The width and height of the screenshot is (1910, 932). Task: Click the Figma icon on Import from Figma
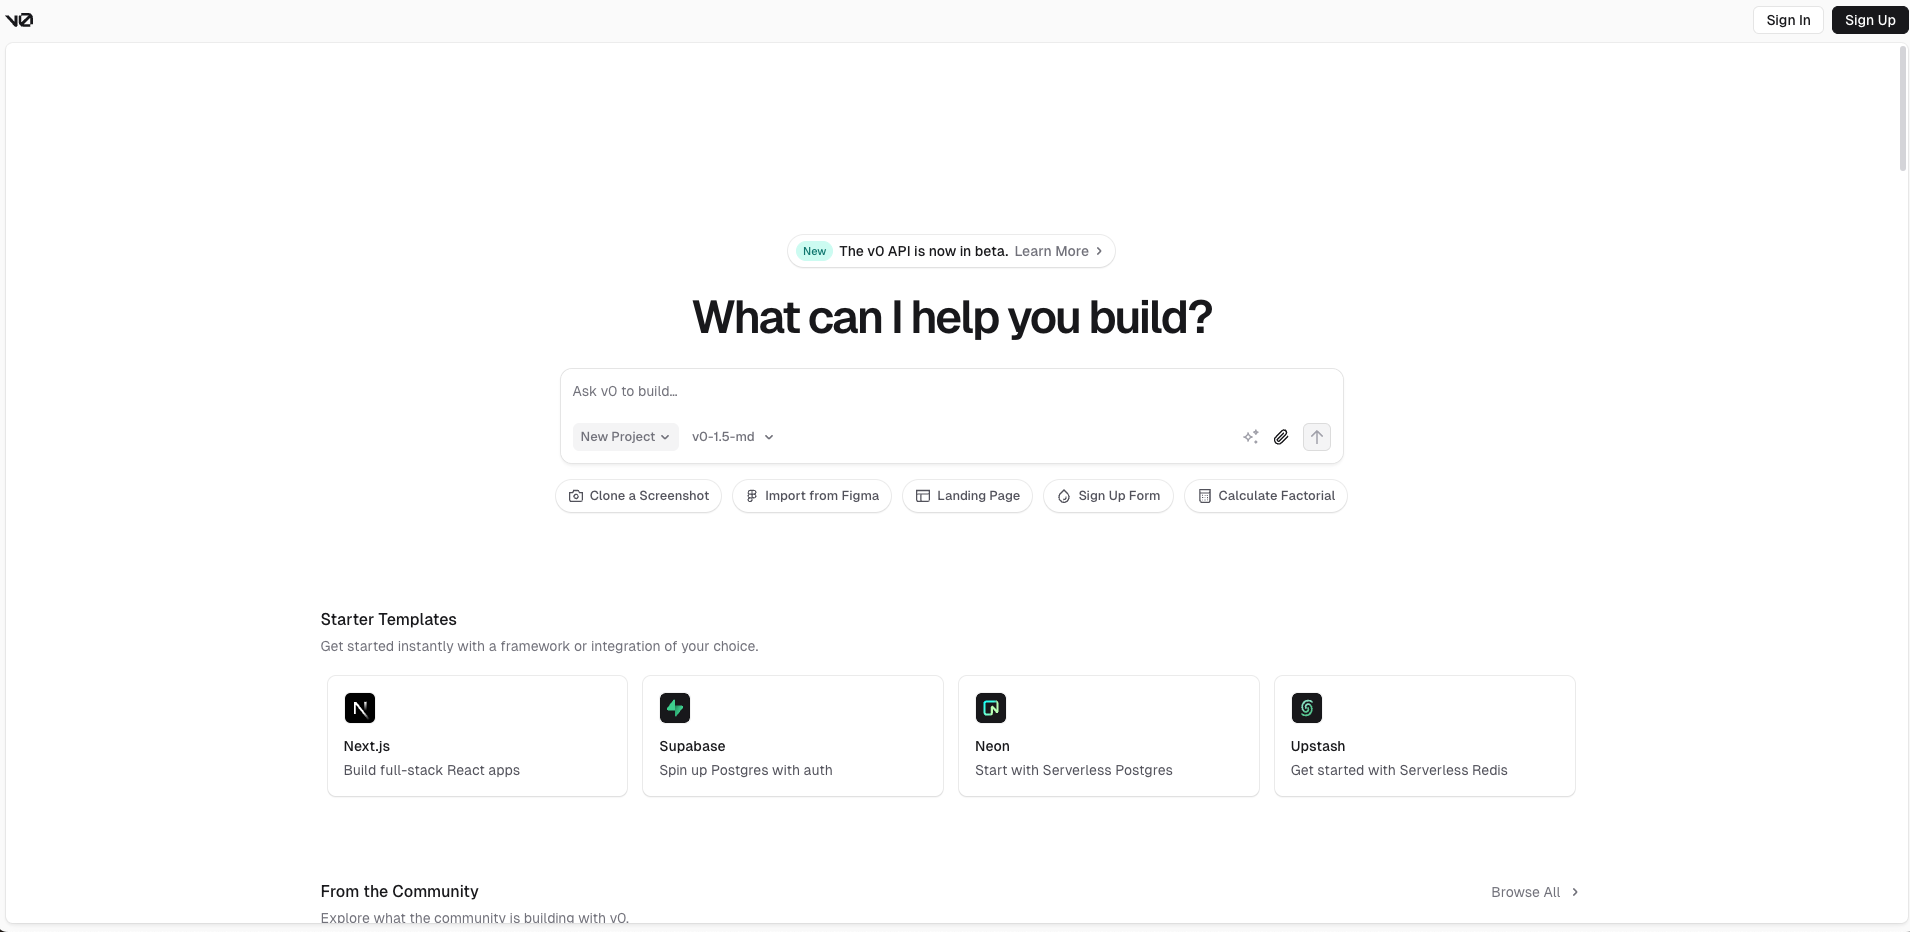(752, 496)
